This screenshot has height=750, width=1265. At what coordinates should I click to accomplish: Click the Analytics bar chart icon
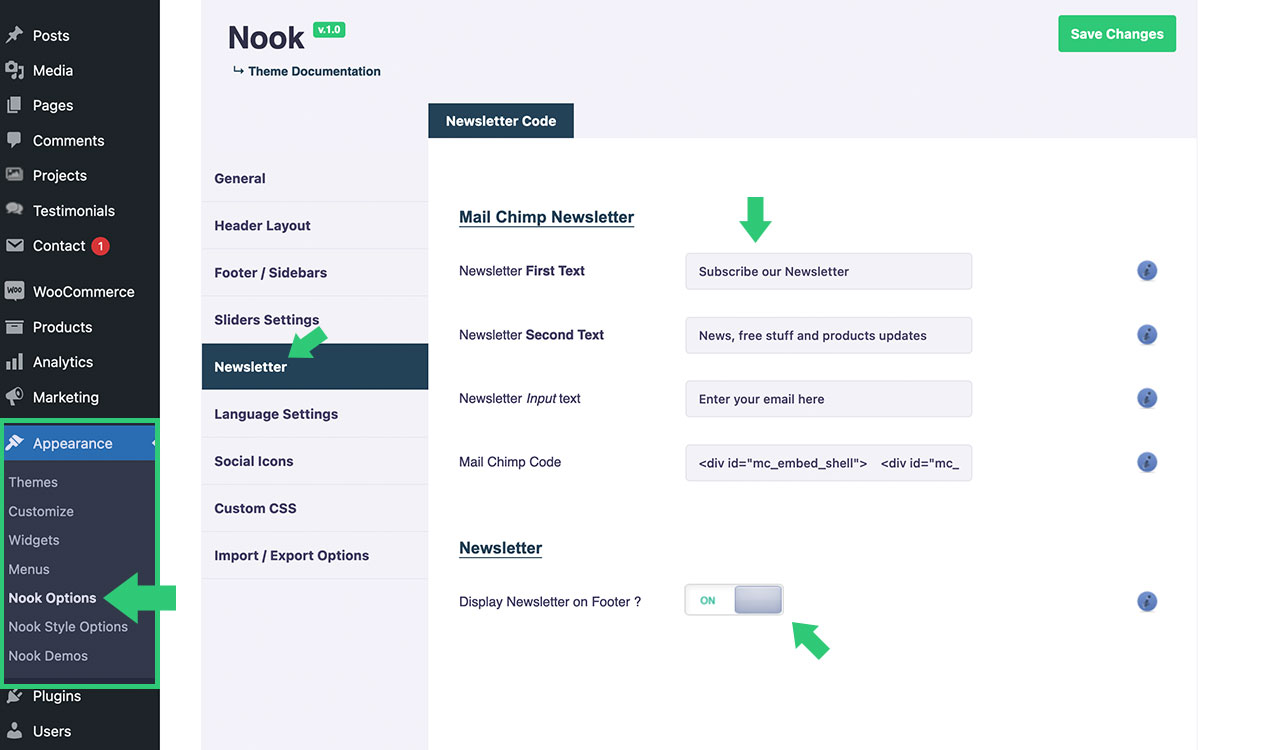click(x=14, y=362)
